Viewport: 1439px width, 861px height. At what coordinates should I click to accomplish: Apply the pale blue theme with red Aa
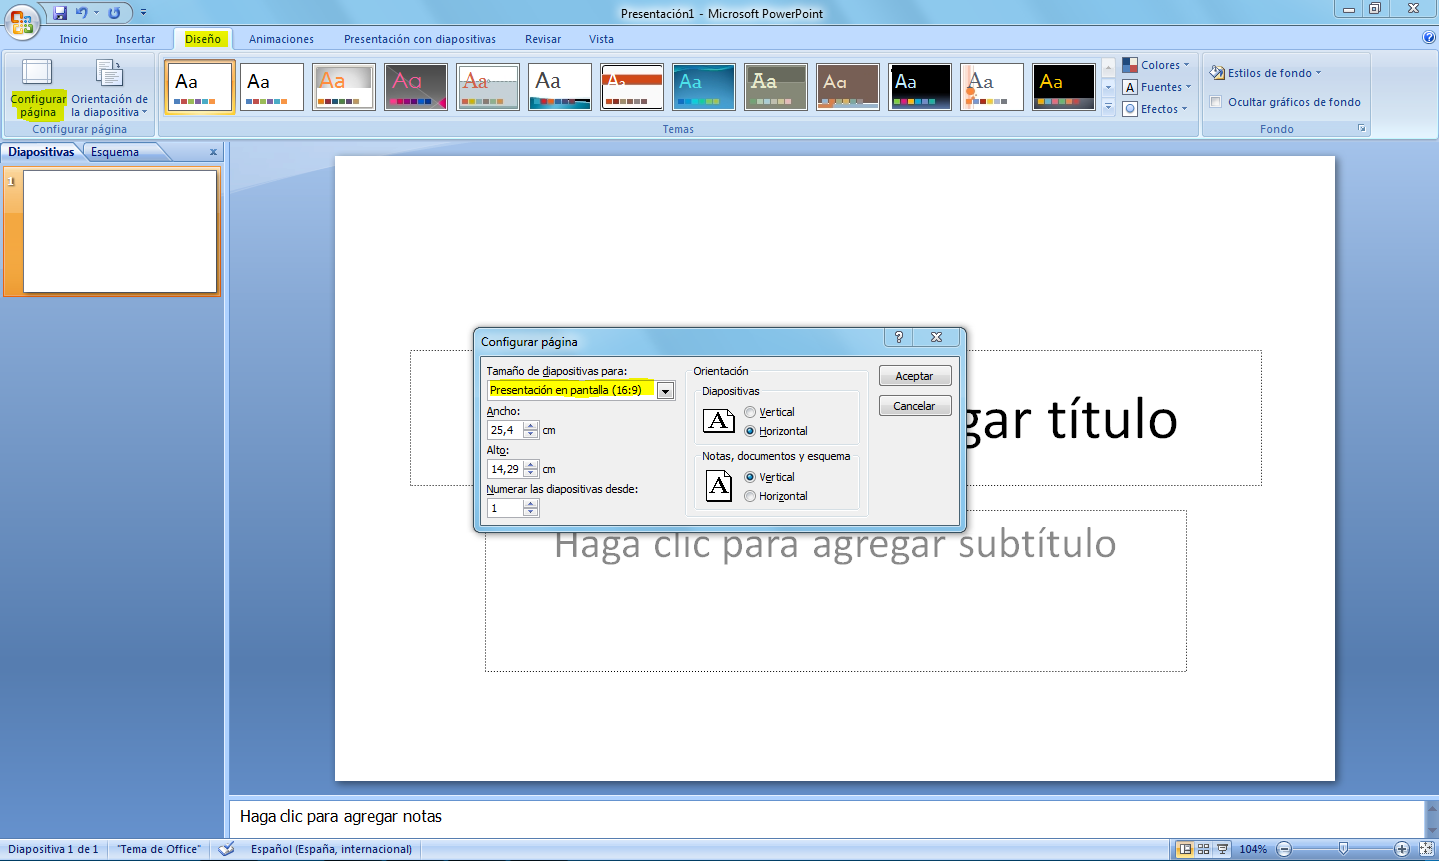(x=488, y=87)
